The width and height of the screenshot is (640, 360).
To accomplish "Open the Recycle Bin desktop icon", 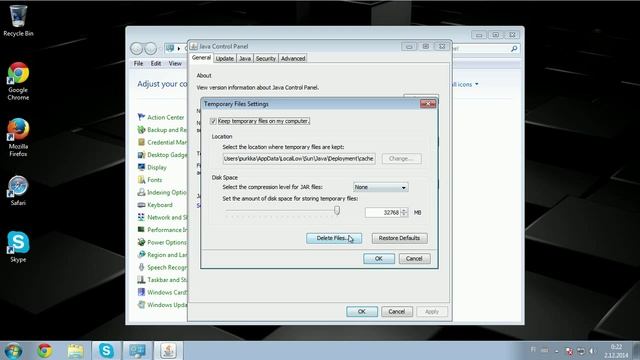I will click(18, 21).
